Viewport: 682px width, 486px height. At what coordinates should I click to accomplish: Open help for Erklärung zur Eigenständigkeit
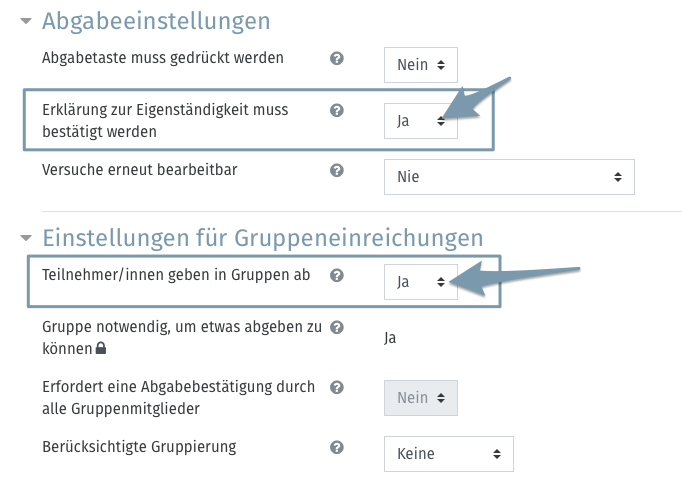tap(337, 111)
